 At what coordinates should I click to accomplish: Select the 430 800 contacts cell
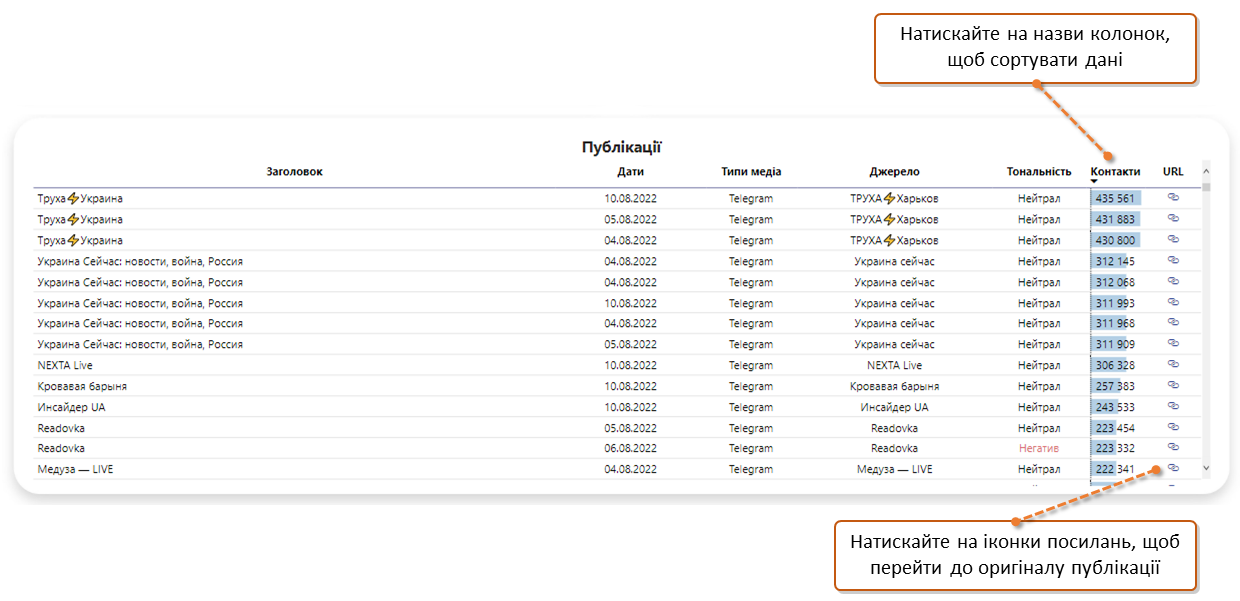pos(1115,241)
